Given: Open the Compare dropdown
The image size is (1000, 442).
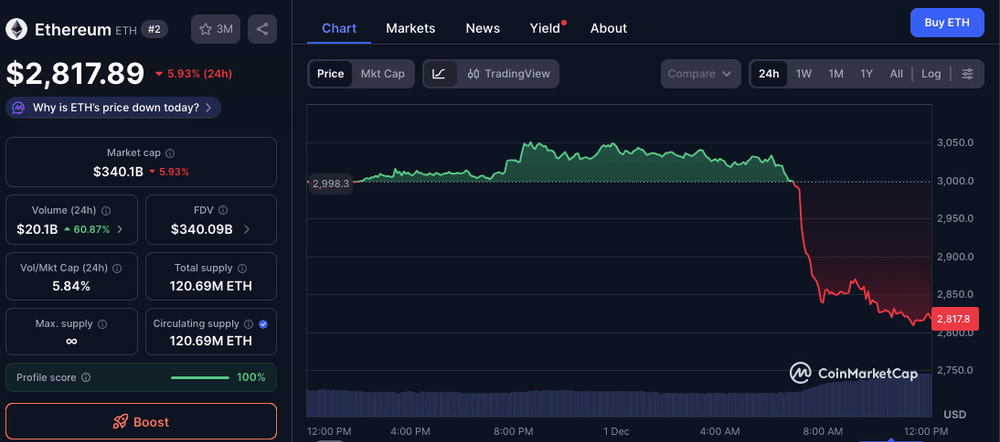Looking at the screenshot, I should point(700,74).
